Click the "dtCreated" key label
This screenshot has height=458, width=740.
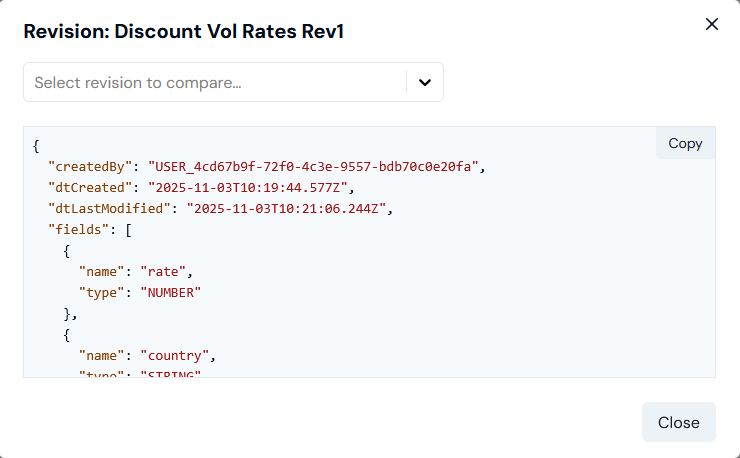click(90, 187)
